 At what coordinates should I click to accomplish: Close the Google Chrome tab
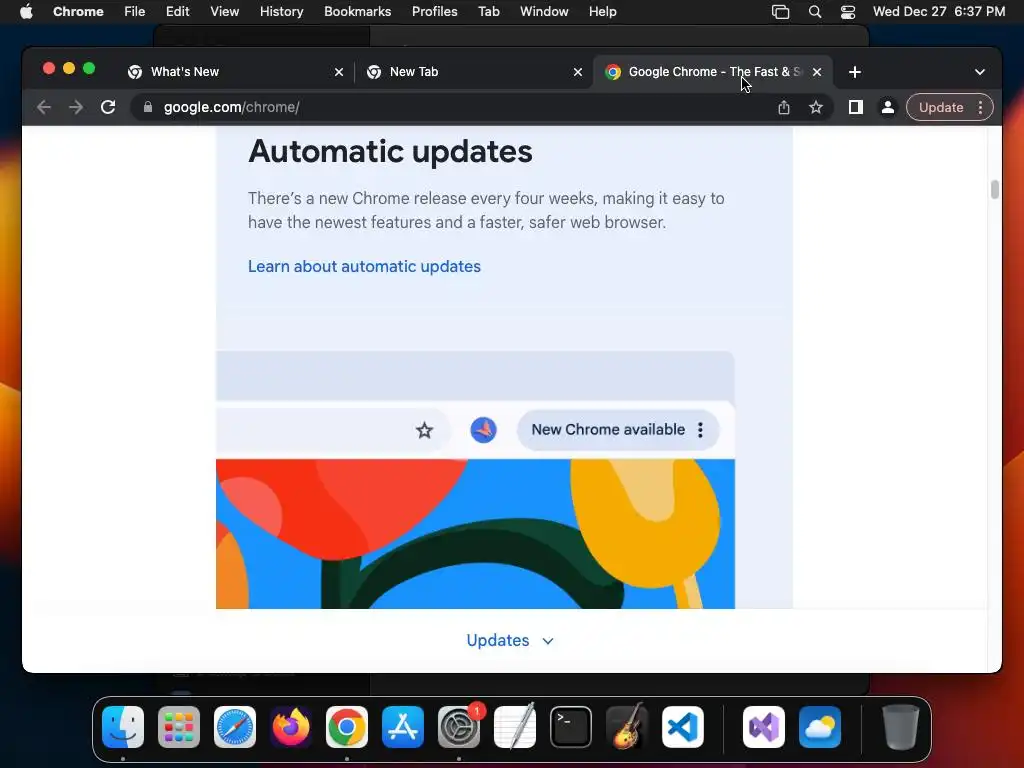(x=817, y=72)
